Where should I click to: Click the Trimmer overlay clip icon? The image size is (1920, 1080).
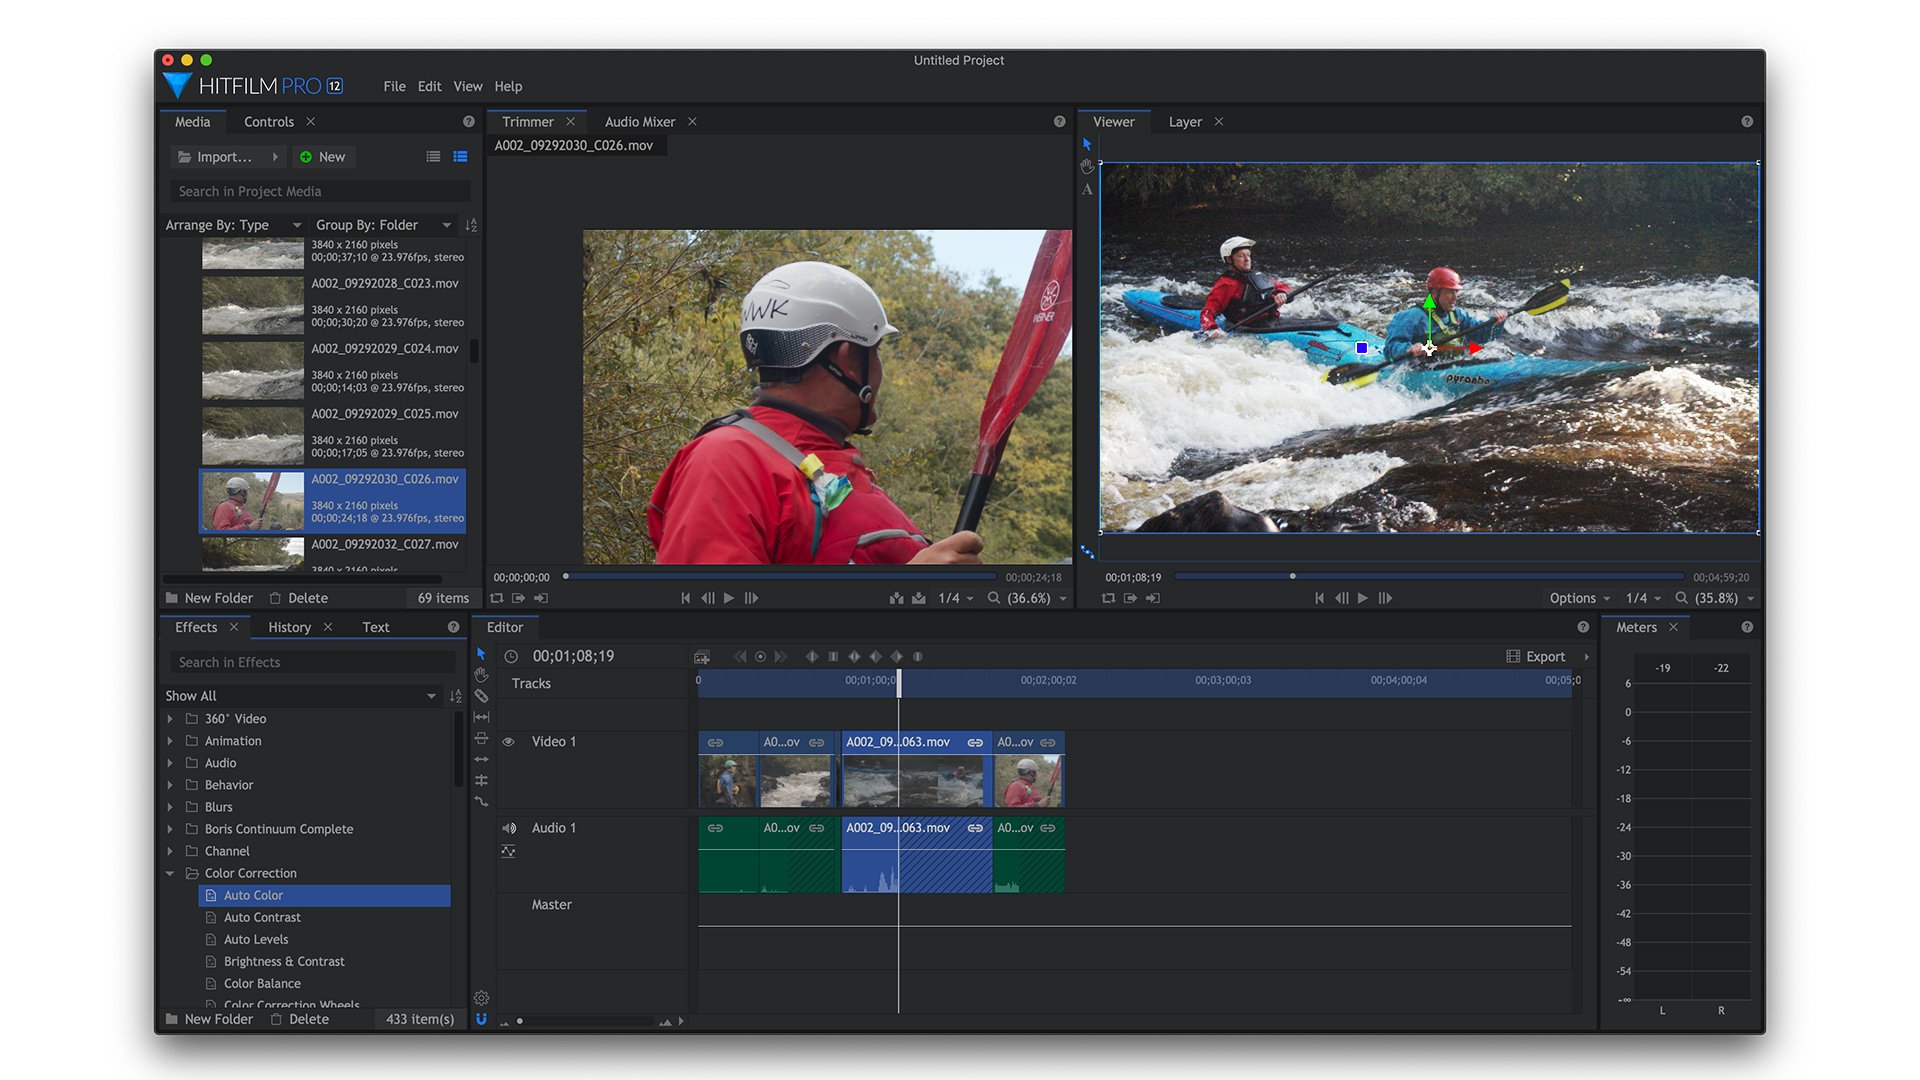pos(919,598)
